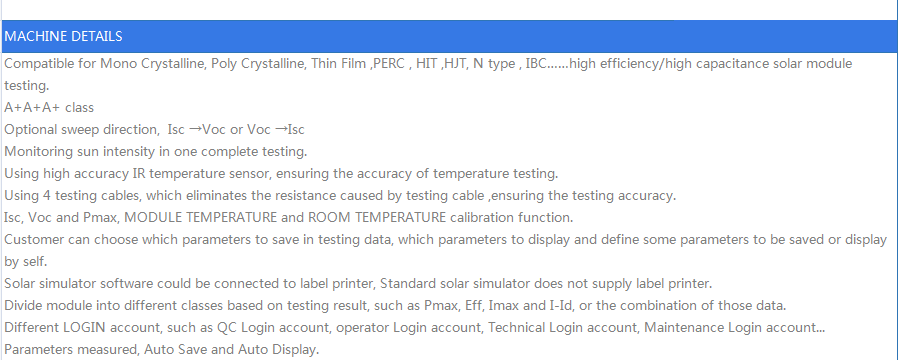Viewport: 900px width, 360px height.
Task: Click the 'IR temperature sensor' sentence
Action: pos(281,173)
